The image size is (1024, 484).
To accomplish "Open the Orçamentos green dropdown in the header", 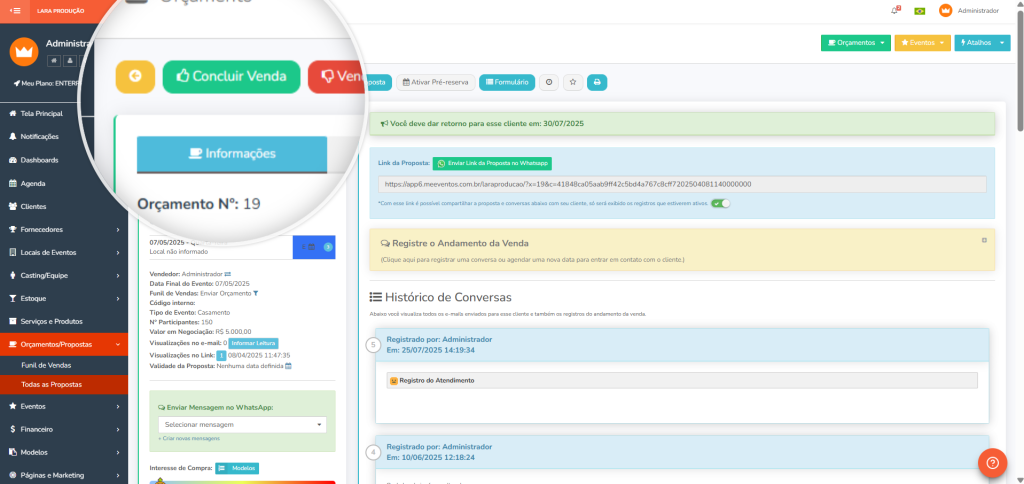I will click(x=856, y=42).
